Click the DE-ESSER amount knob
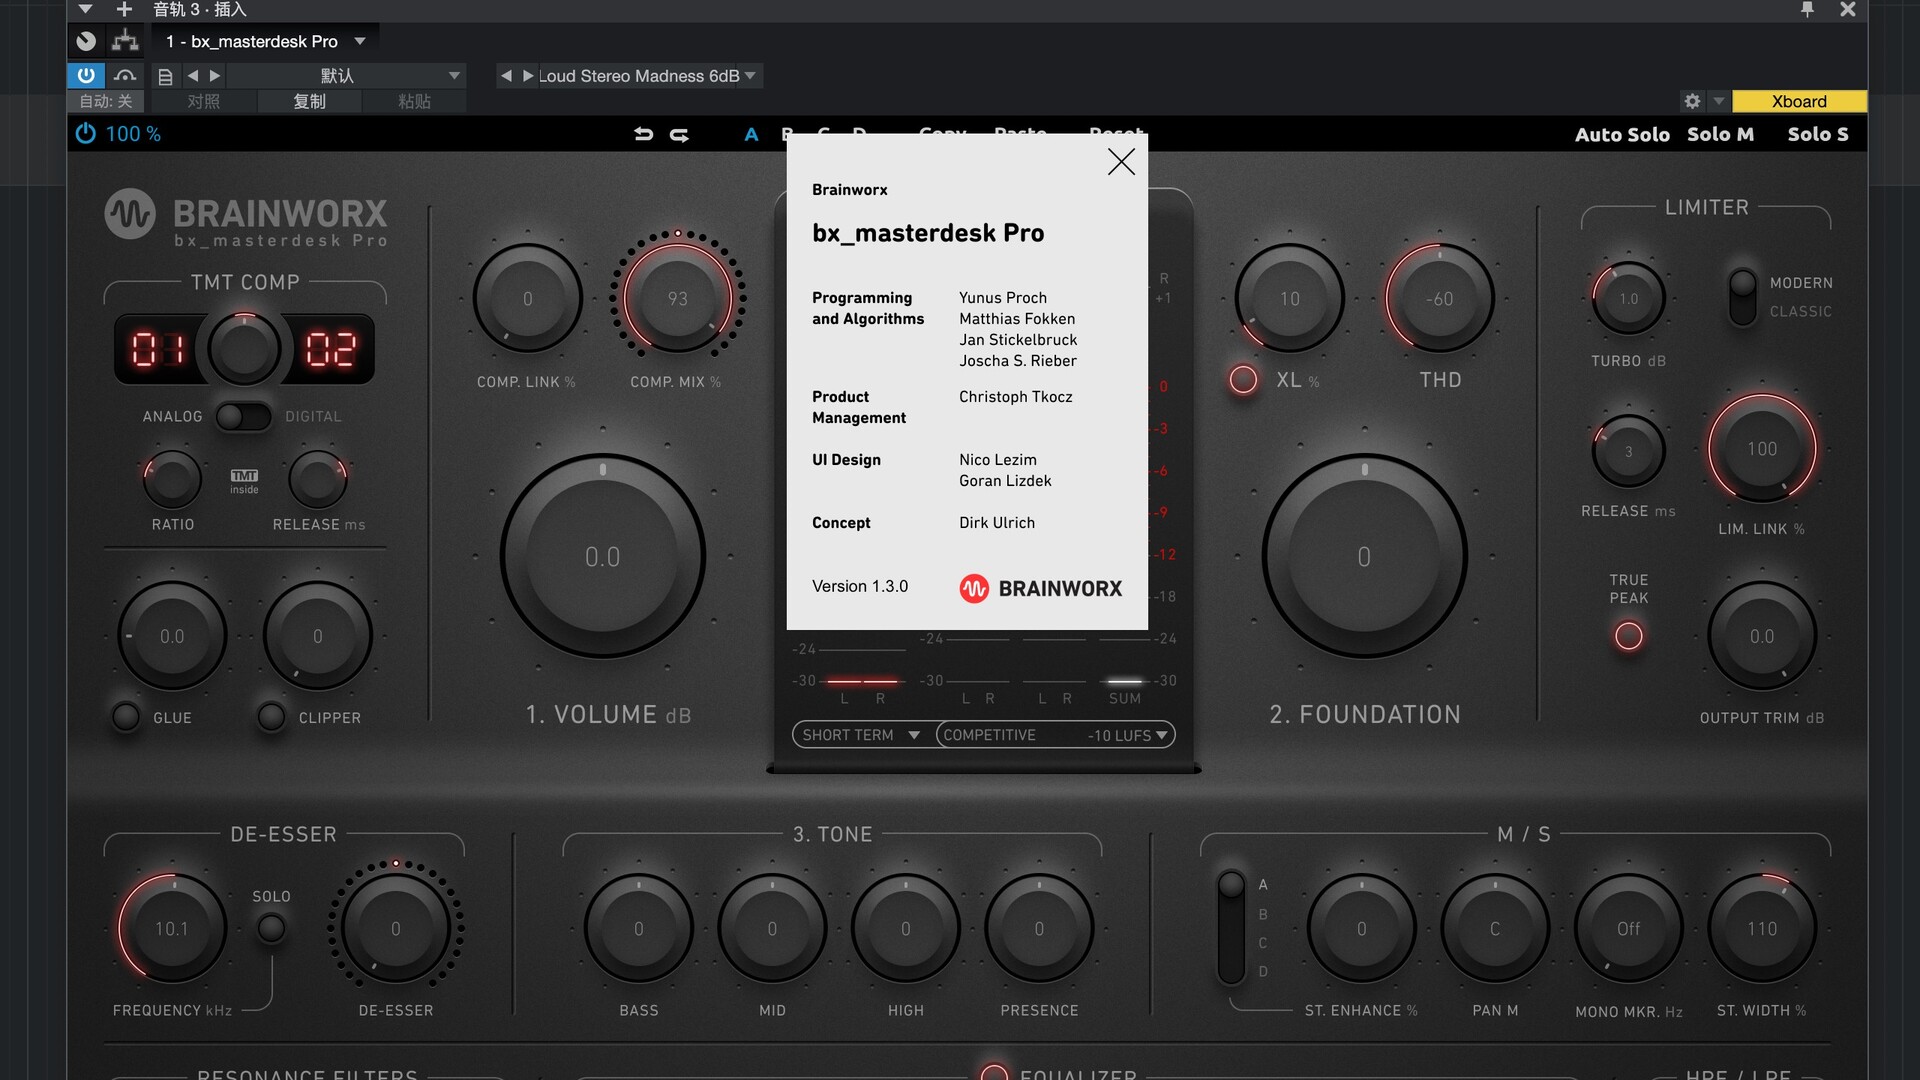 (396, 929)
